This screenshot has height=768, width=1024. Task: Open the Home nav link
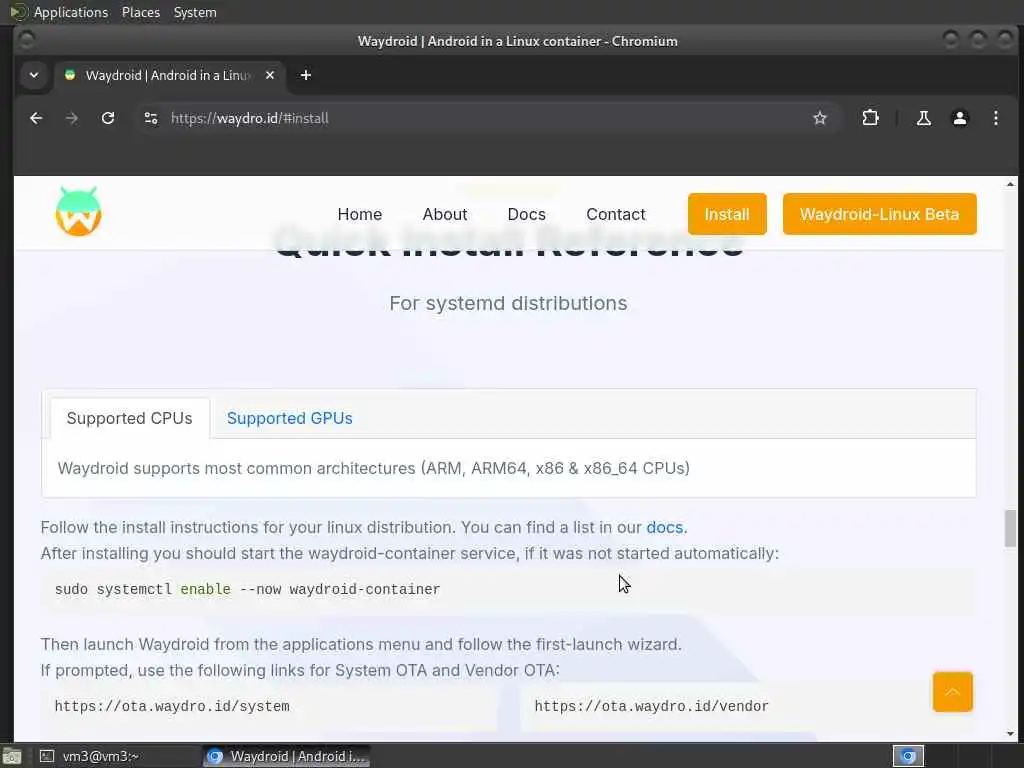(360, 214)
